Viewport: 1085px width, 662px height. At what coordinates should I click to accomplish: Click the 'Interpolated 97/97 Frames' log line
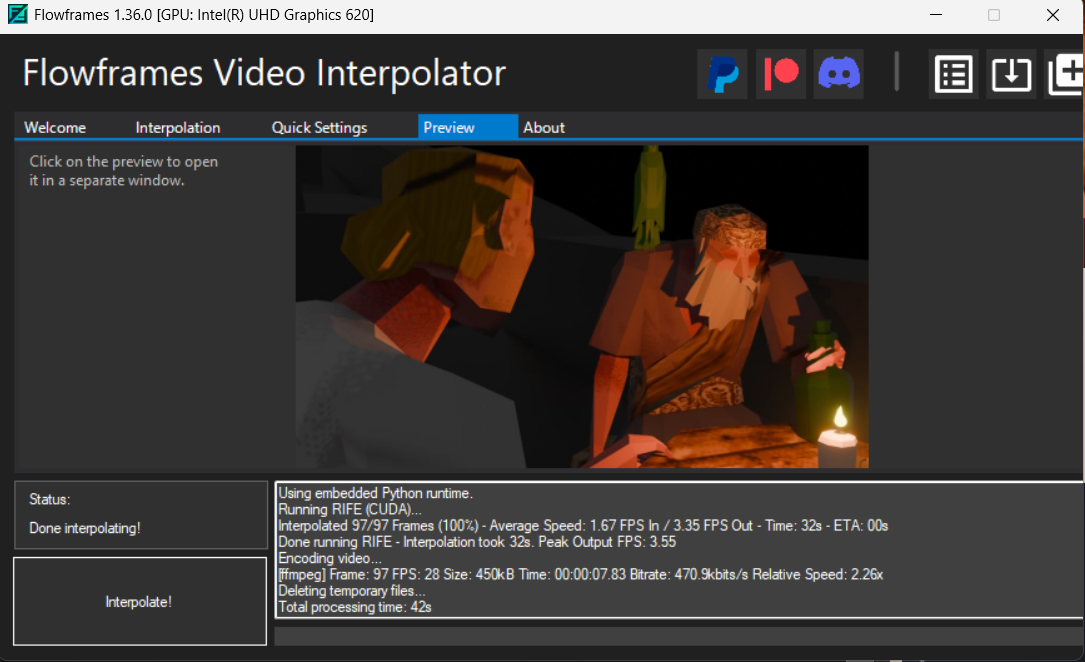[x=583, y=526]
